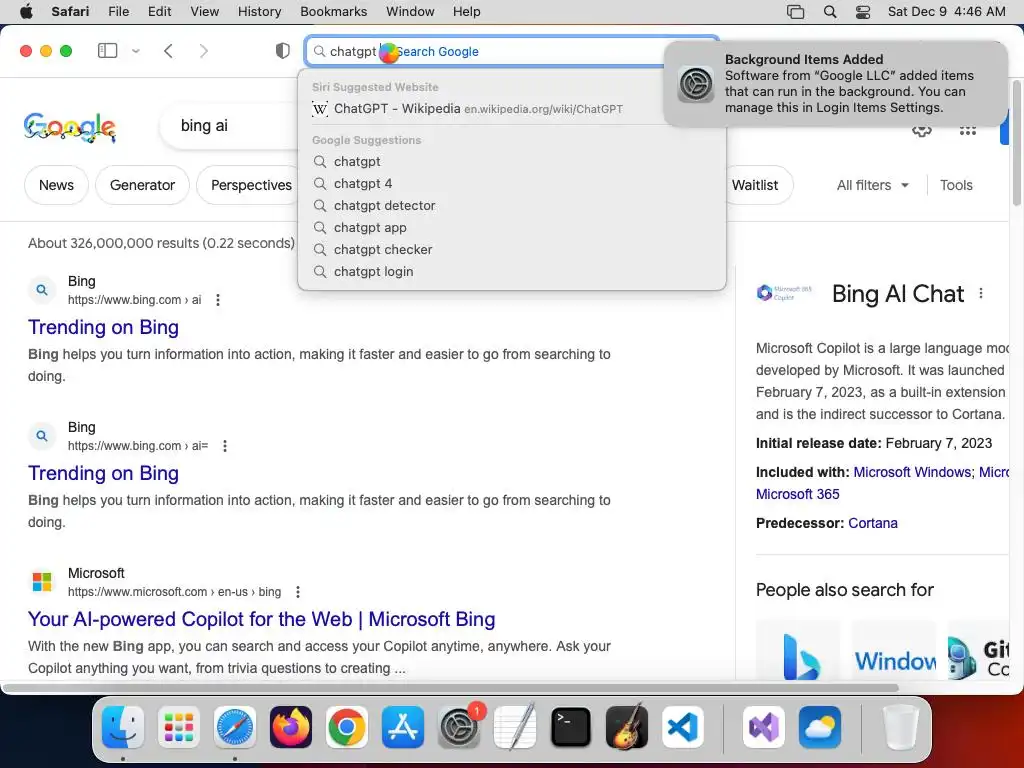The image size is (1024, 768).
Task: Open the second 'Trending on Bing' result
Action: (103, 473)
